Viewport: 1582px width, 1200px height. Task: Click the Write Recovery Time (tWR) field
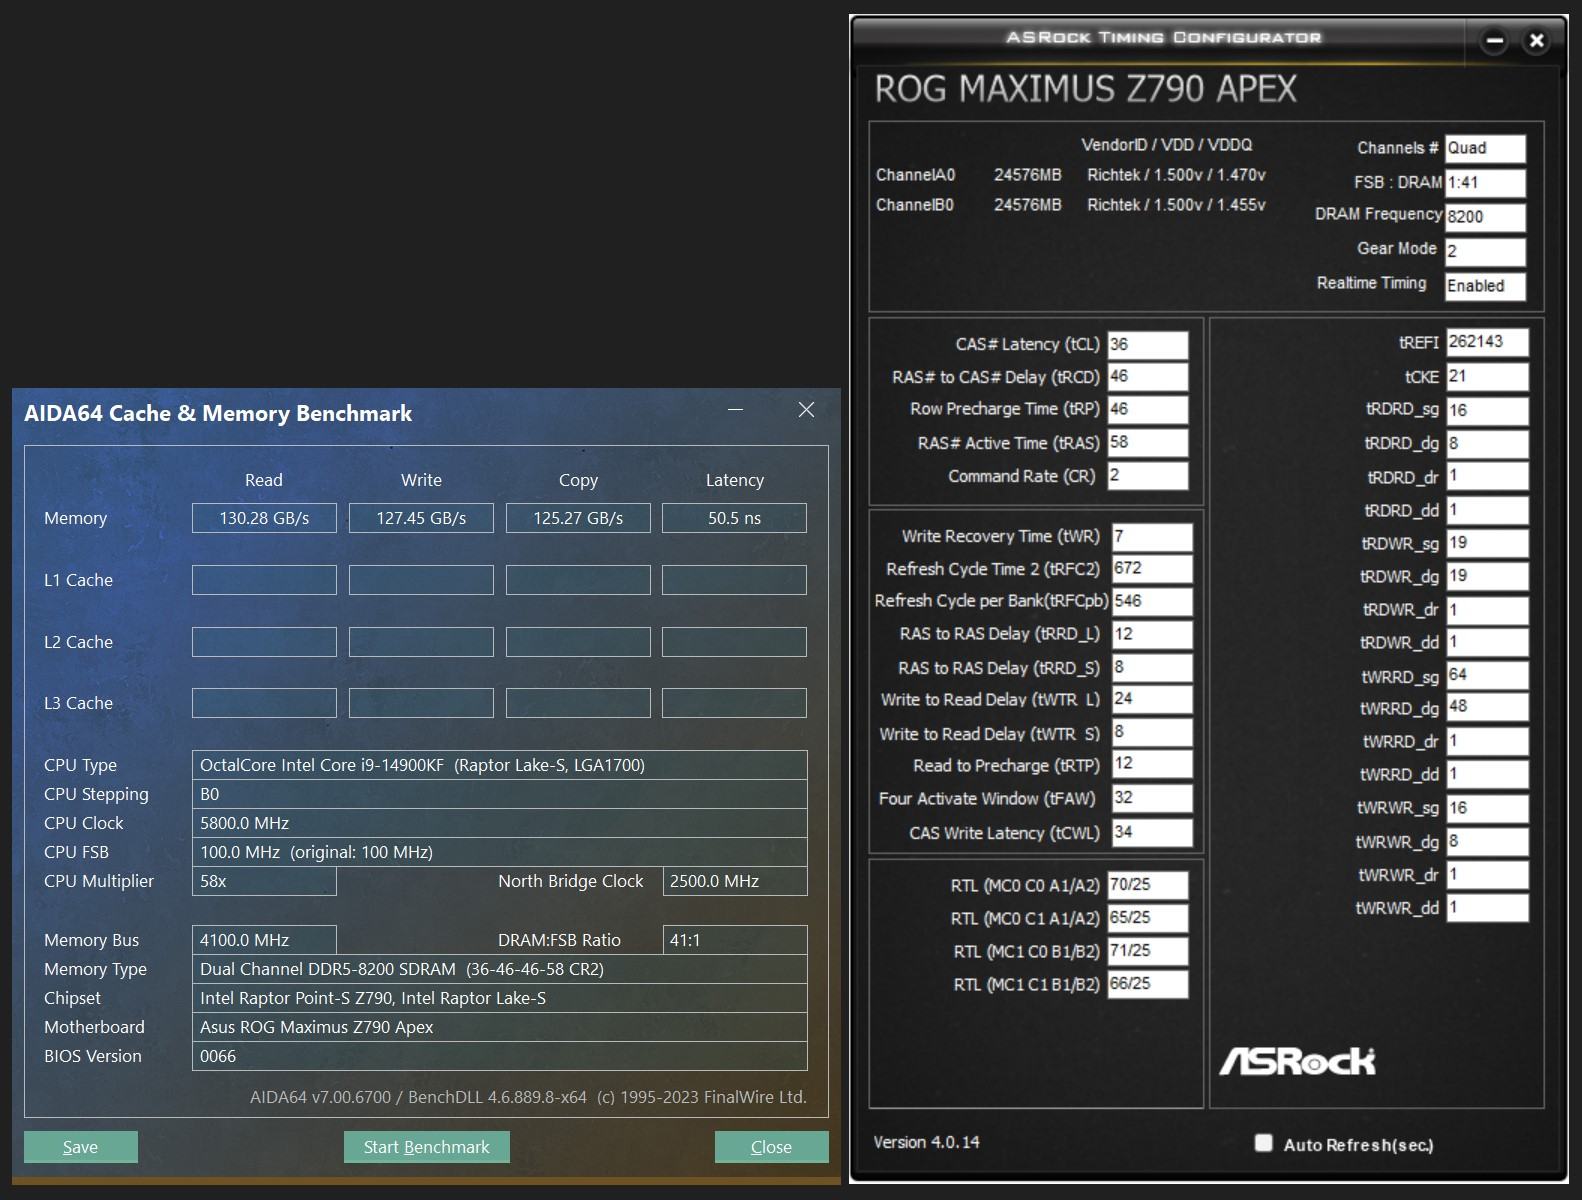tap(1152, 537)
